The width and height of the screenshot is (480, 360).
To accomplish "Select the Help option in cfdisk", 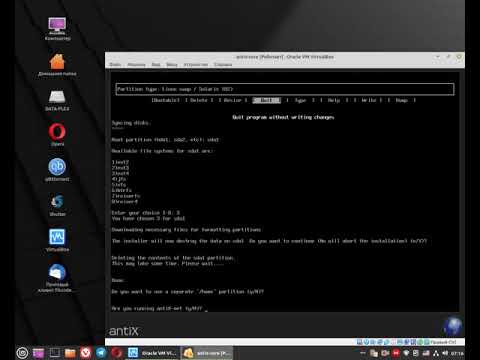I will click(x=334, y=100).
